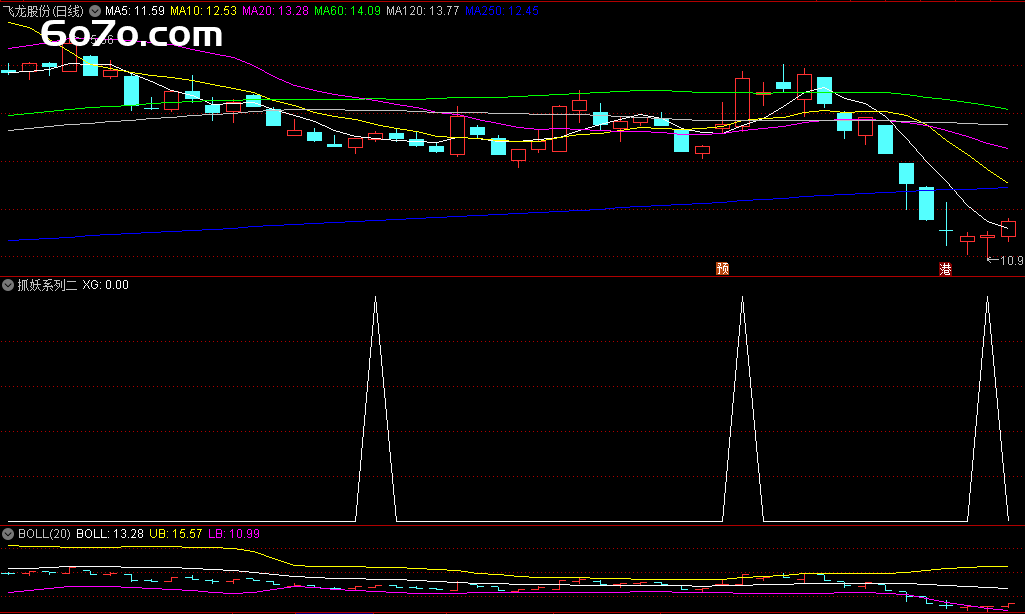
Task: Click the 飞龙股份(日线) stock title
Action: 43,11
